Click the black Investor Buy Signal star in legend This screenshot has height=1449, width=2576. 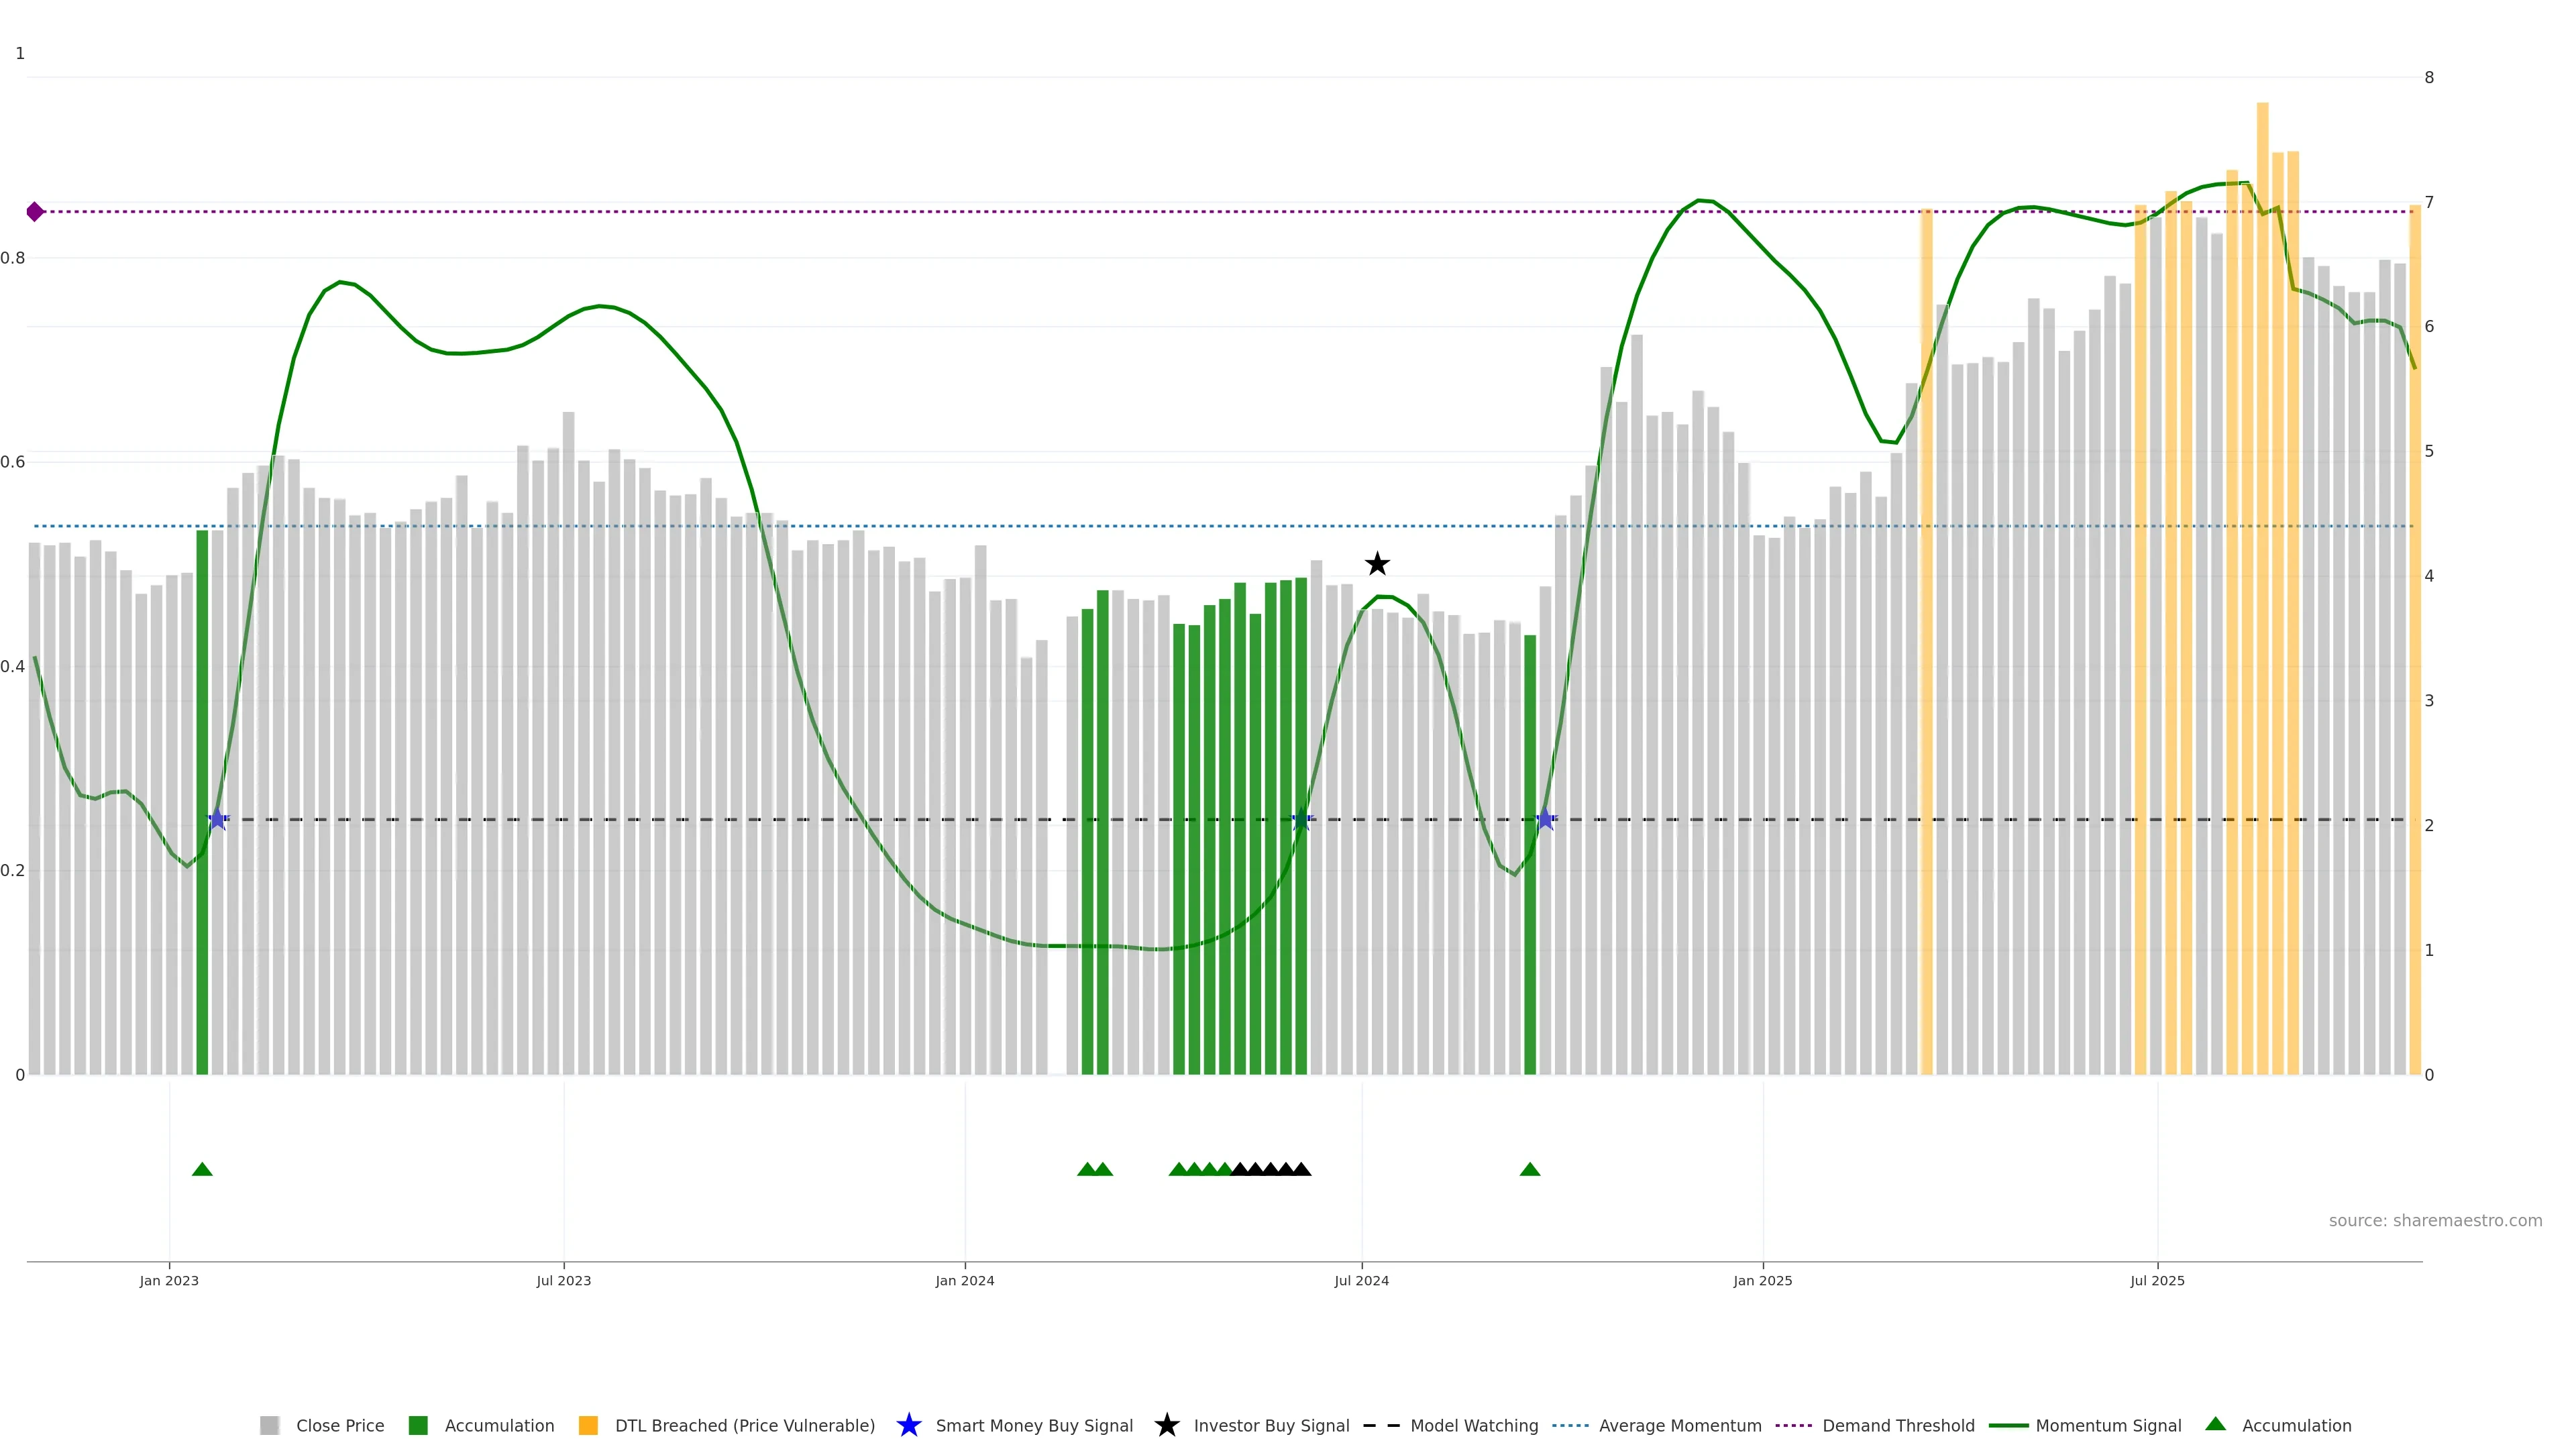(x=1166, y=1425)
